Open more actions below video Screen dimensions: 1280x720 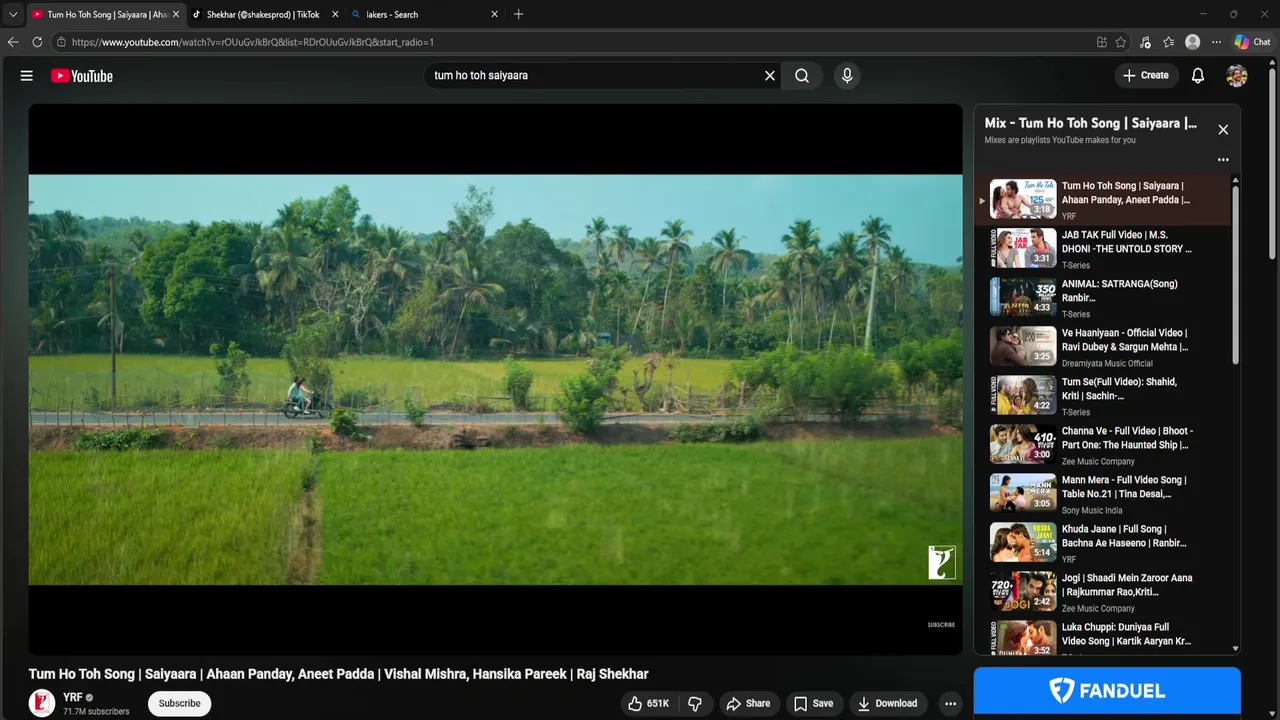[x=950, y=703]
